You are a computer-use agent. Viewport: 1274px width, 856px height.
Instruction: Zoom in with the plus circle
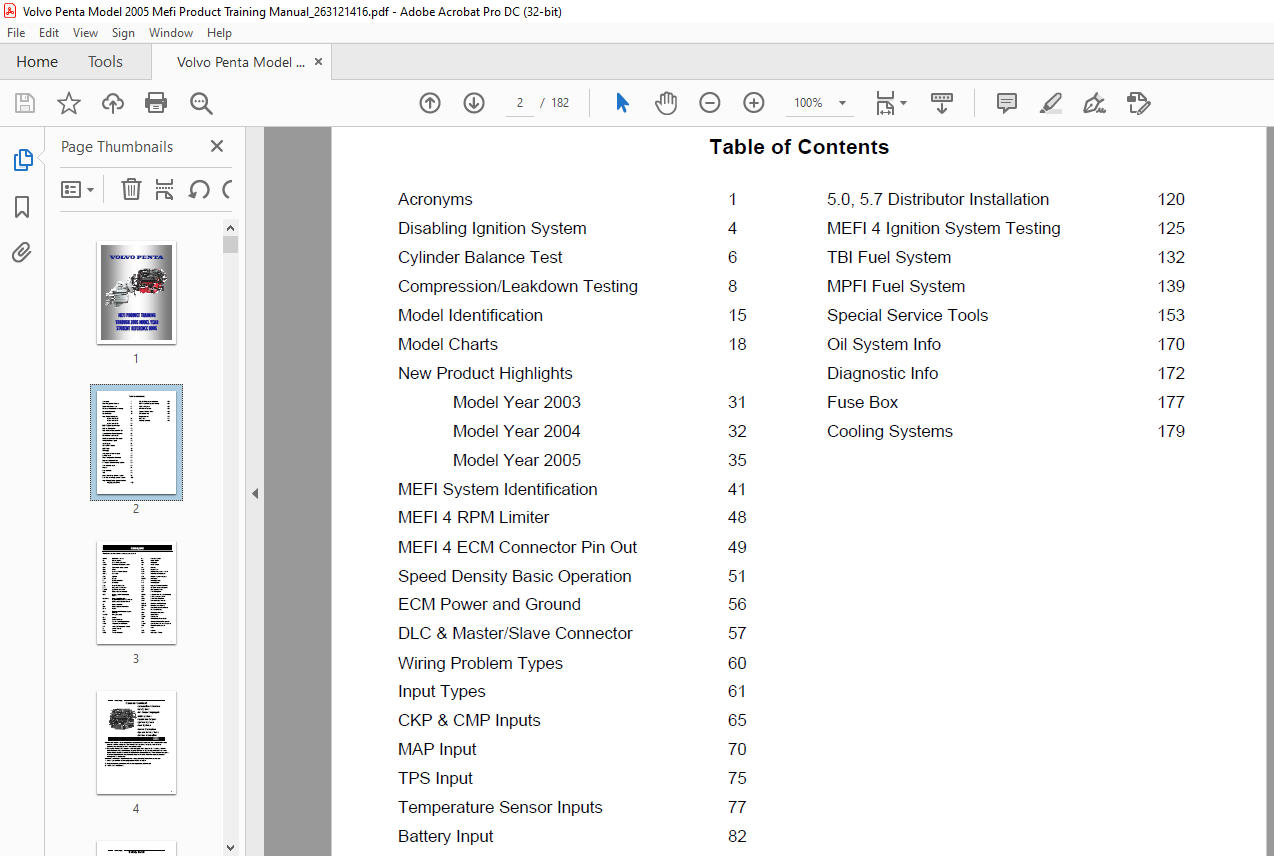754,103
